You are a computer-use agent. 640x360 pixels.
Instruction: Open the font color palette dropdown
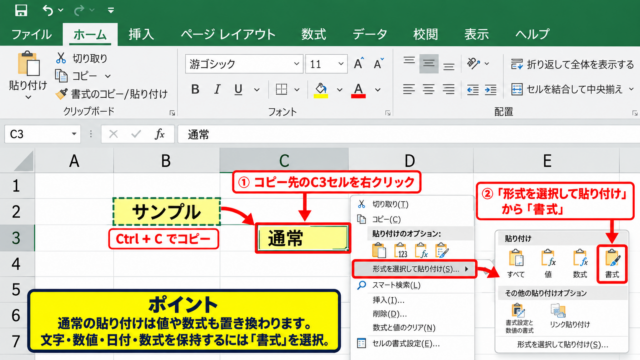[378, 89]
